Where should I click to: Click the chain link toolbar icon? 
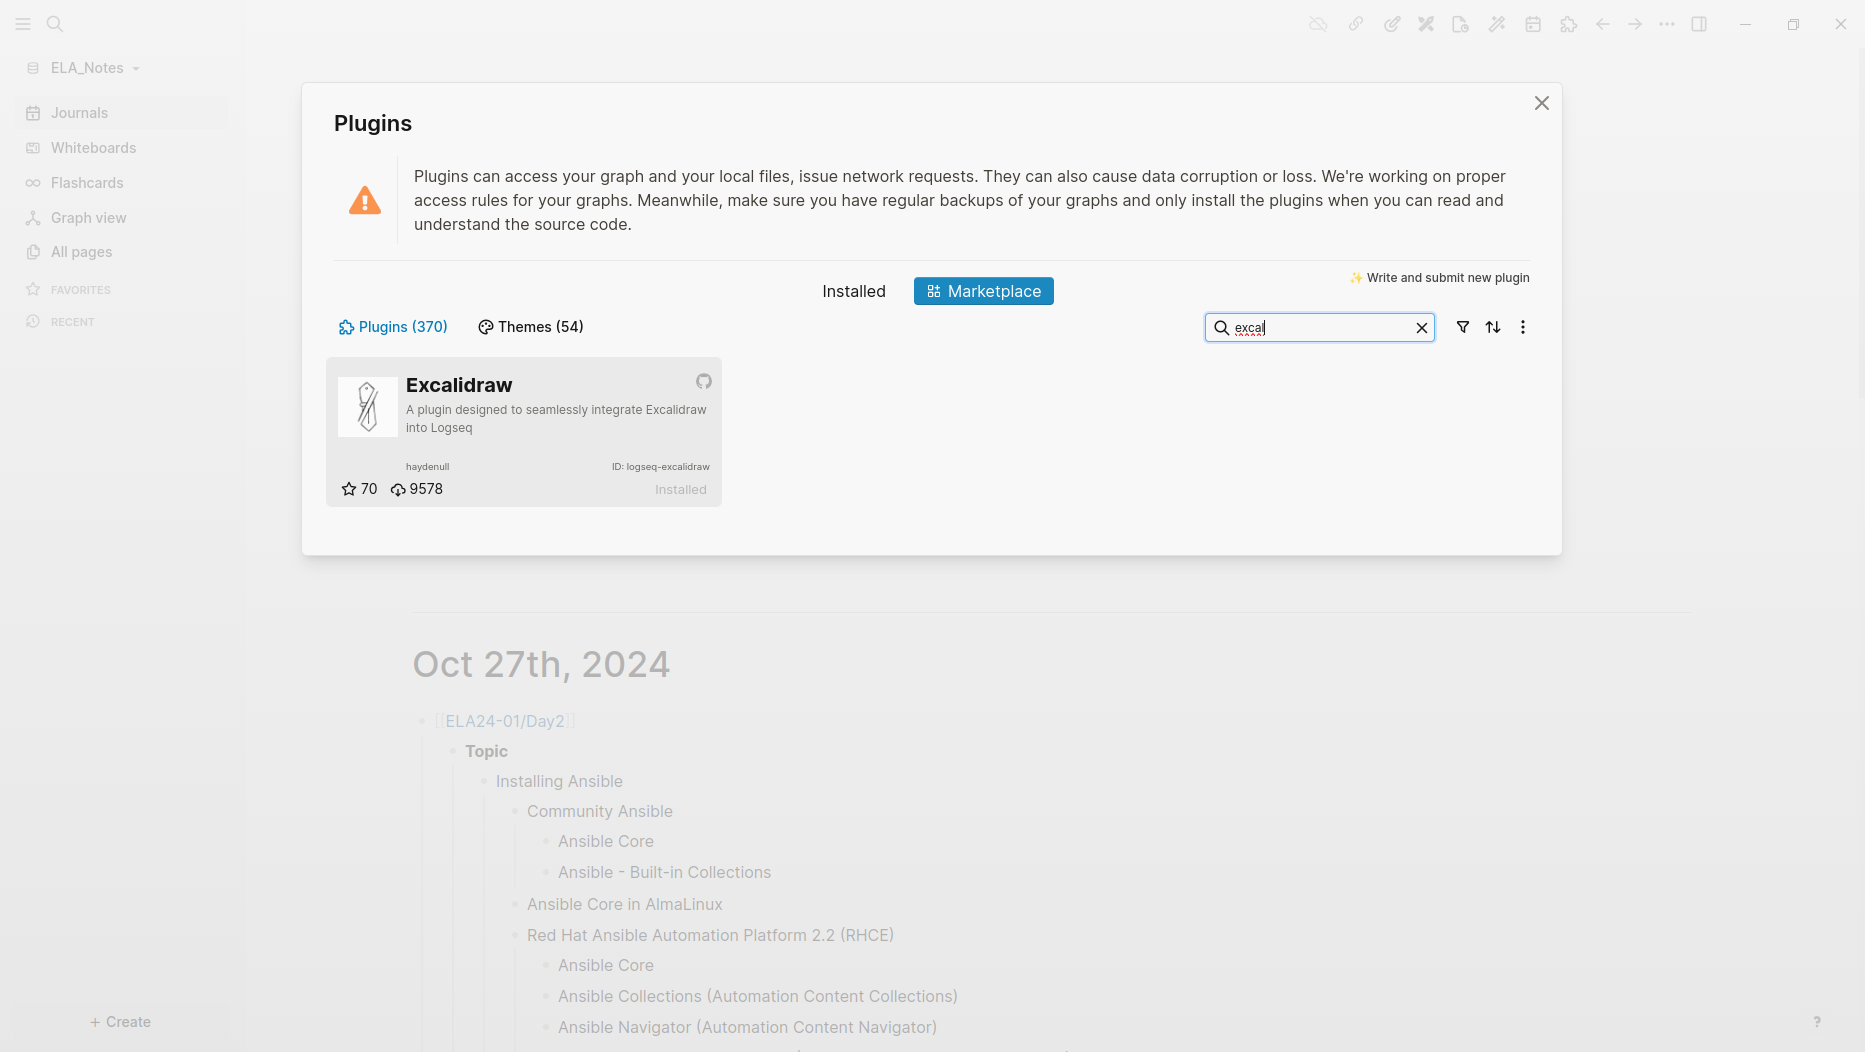tap(1355, 24)
